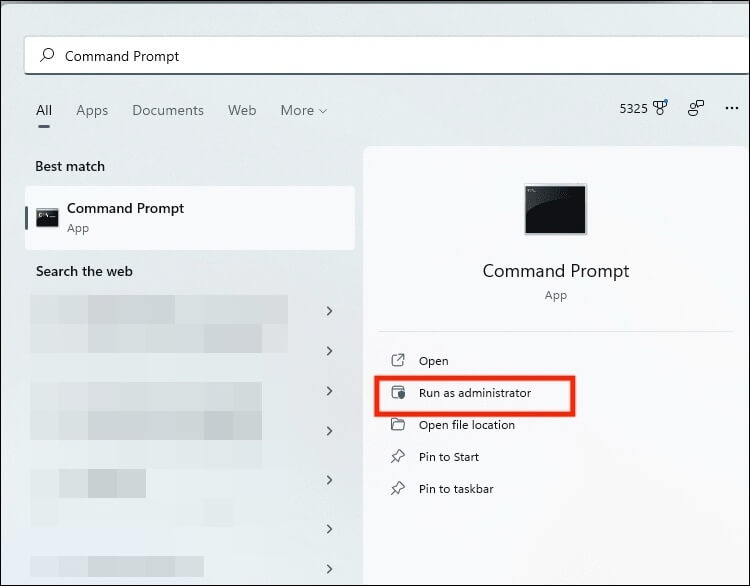This screenshot has height=586, width=750.
Task: Expand the first web result chevron
Action: click(x=329, y=311)
